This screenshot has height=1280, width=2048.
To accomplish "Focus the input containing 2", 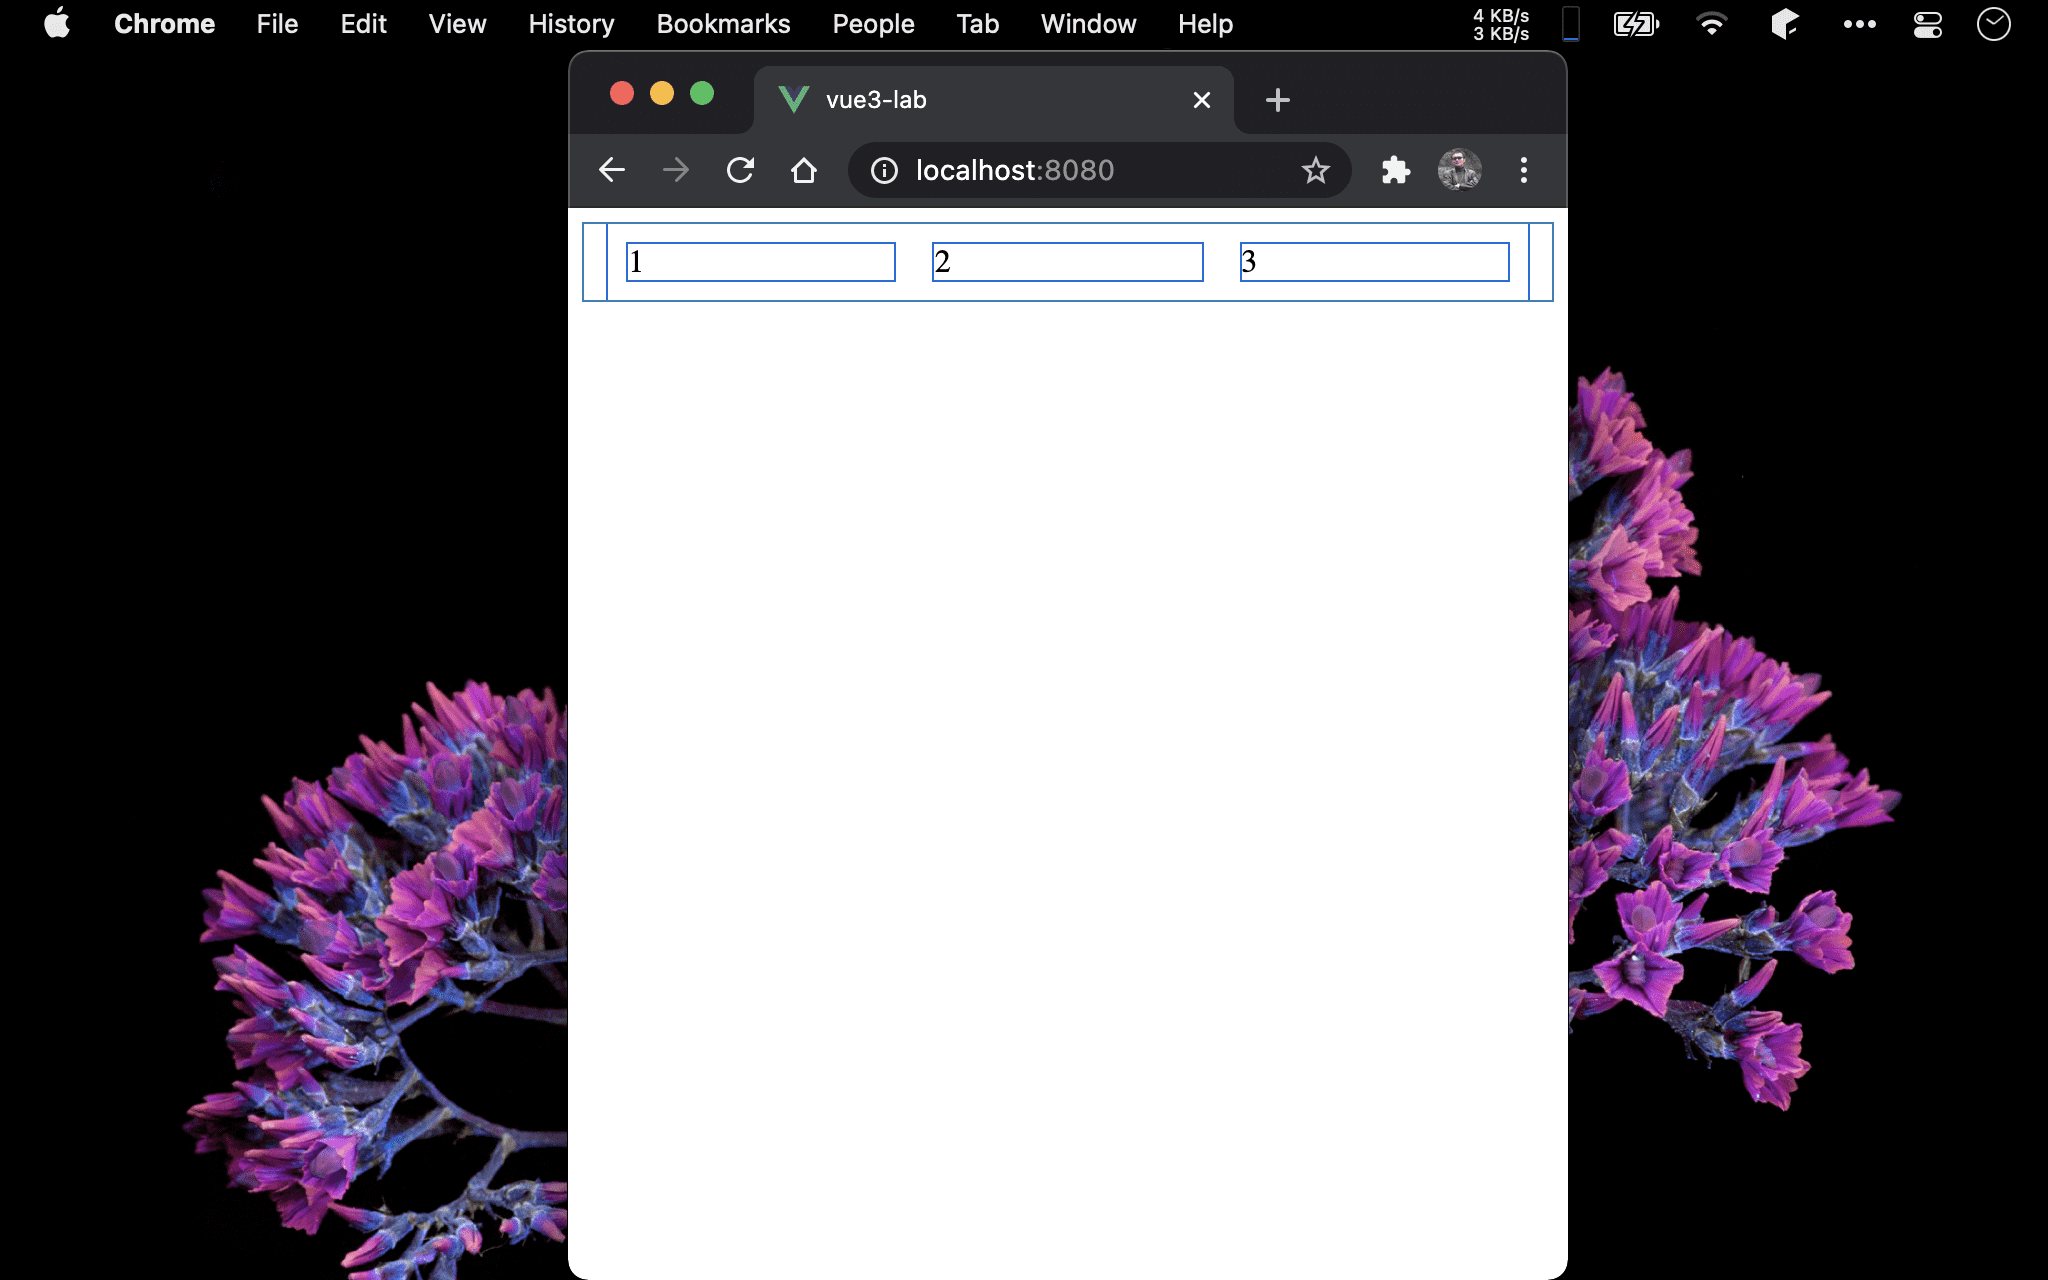I will 1067,262.
